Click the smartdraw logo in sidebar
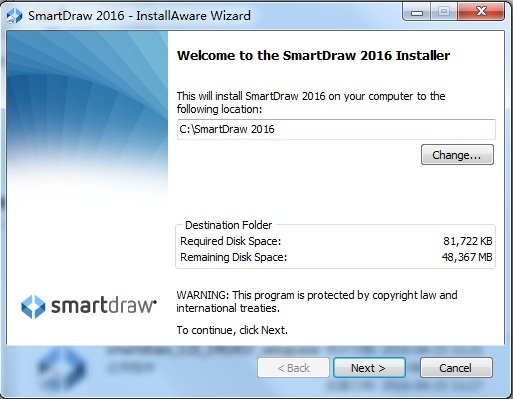This screenshot has height=399, width=513. 89,306
